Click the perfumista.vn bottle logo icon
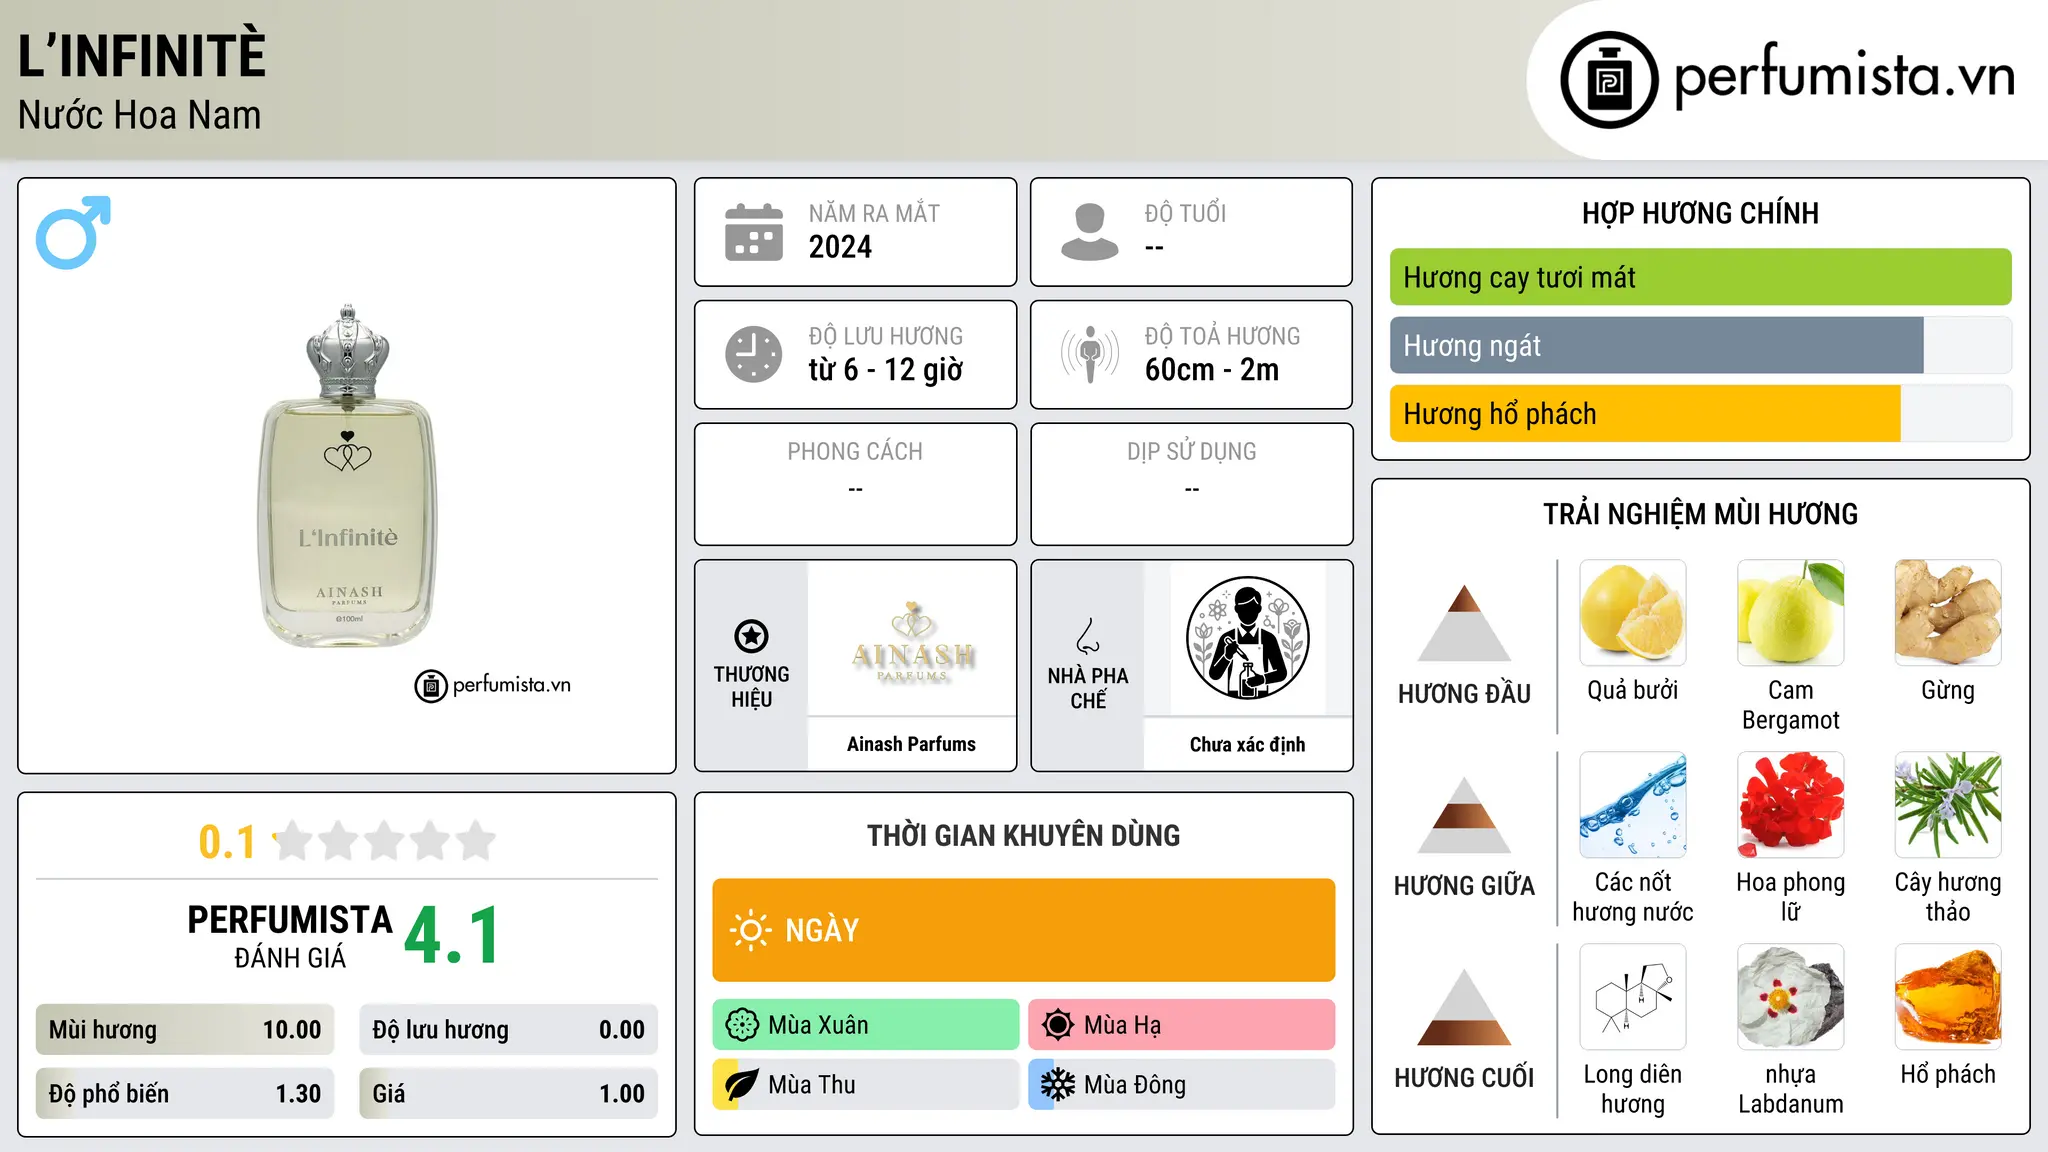Screen dimensions: 2048x1152 tap(1609, 80)
